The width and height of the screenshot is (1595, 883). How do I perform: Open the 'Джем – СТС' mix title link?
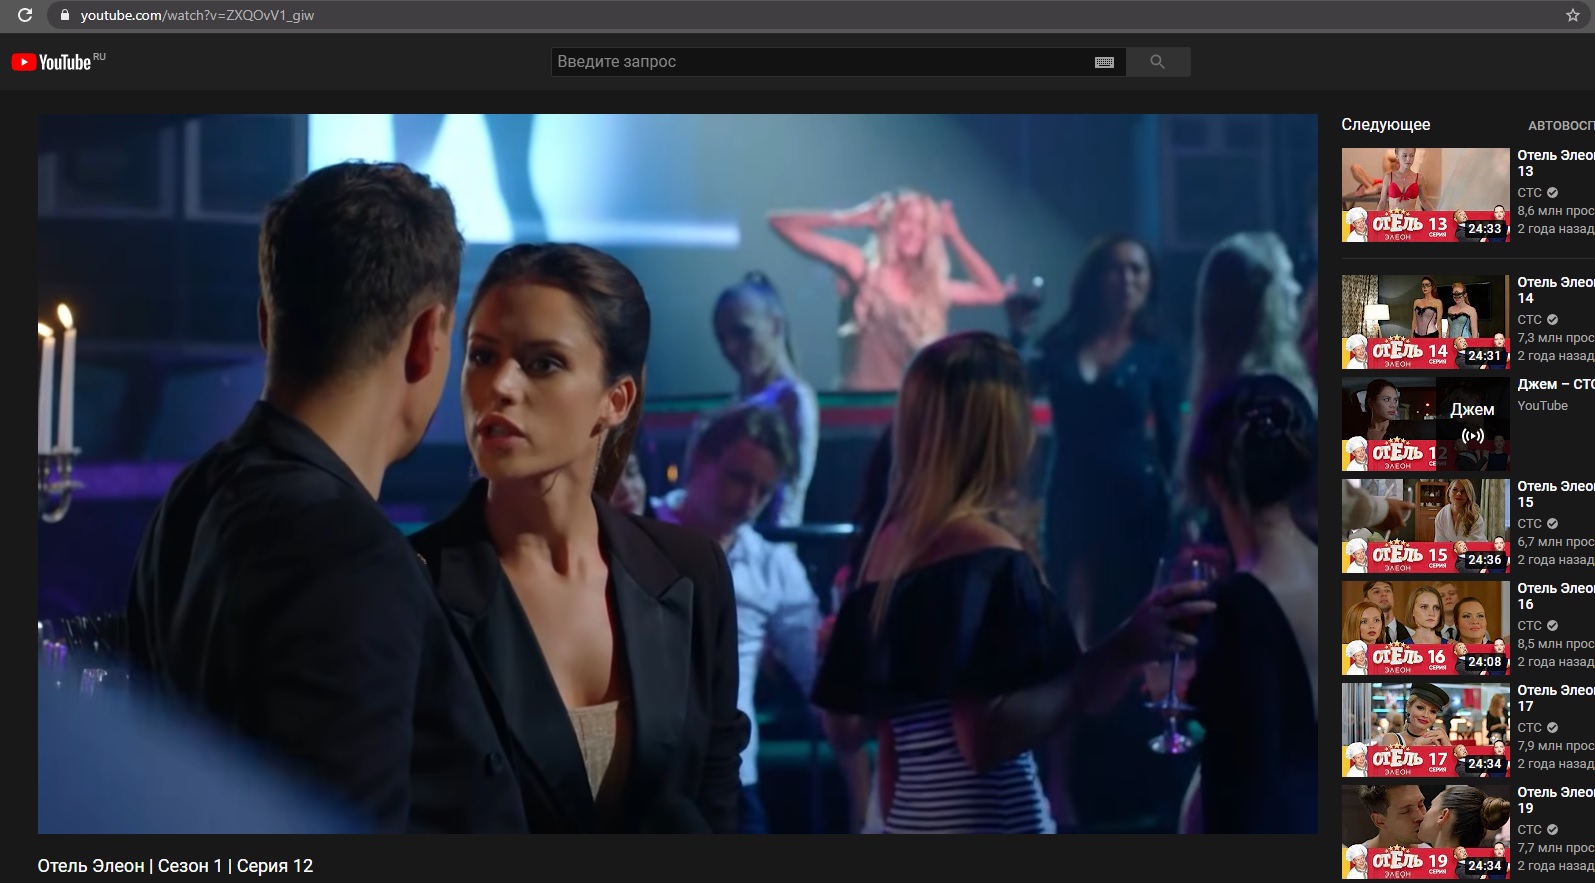(1556, 384)
